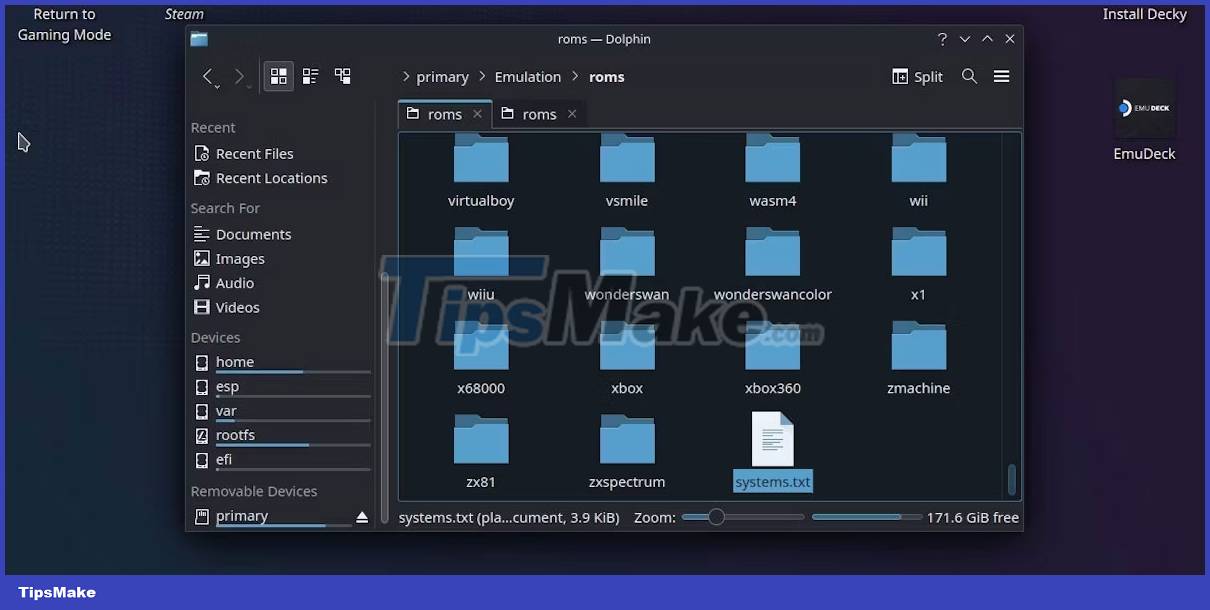The height and width of the screenshot is (610, 1210).
Task: Click the help question mark icon
Action: pyautogui.click(x=941, y=38)
